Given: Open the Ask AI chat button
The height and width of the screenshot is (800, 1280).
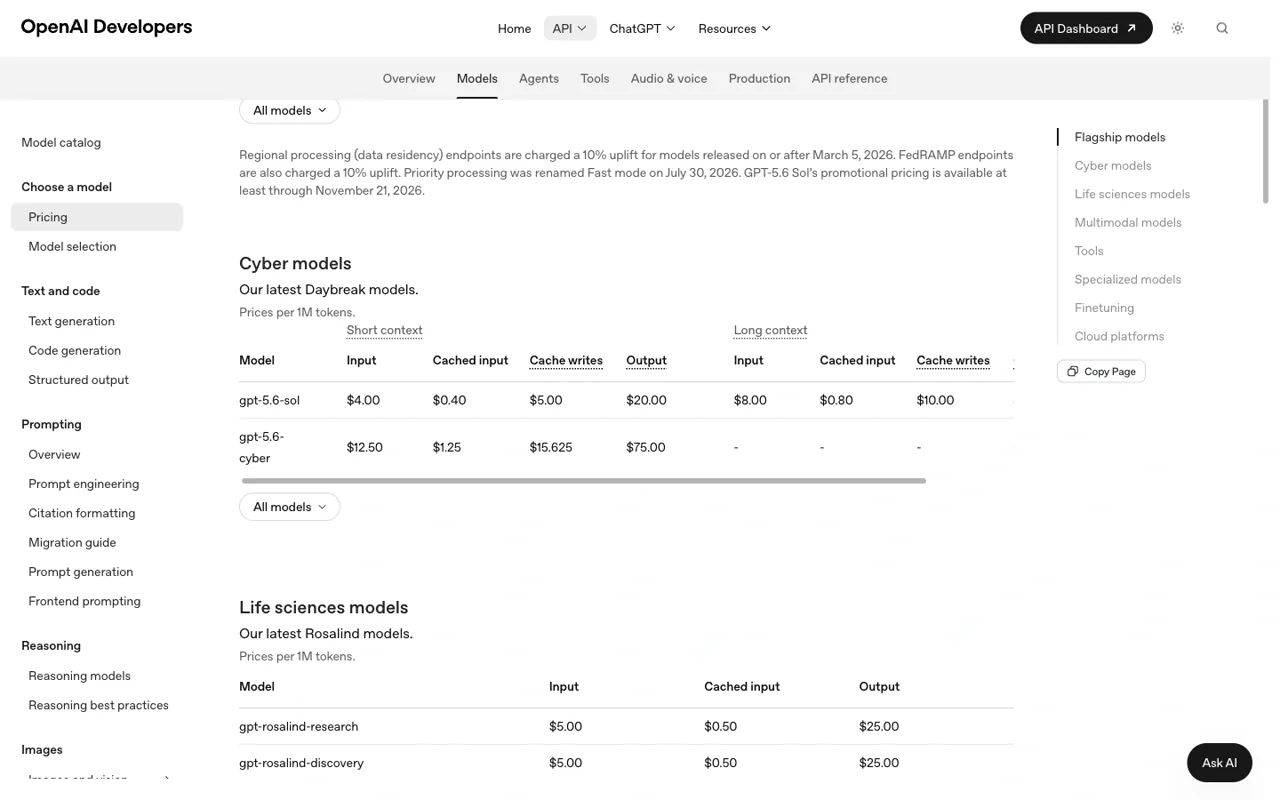Looking at the screenshot, I should click(1219, 762).
